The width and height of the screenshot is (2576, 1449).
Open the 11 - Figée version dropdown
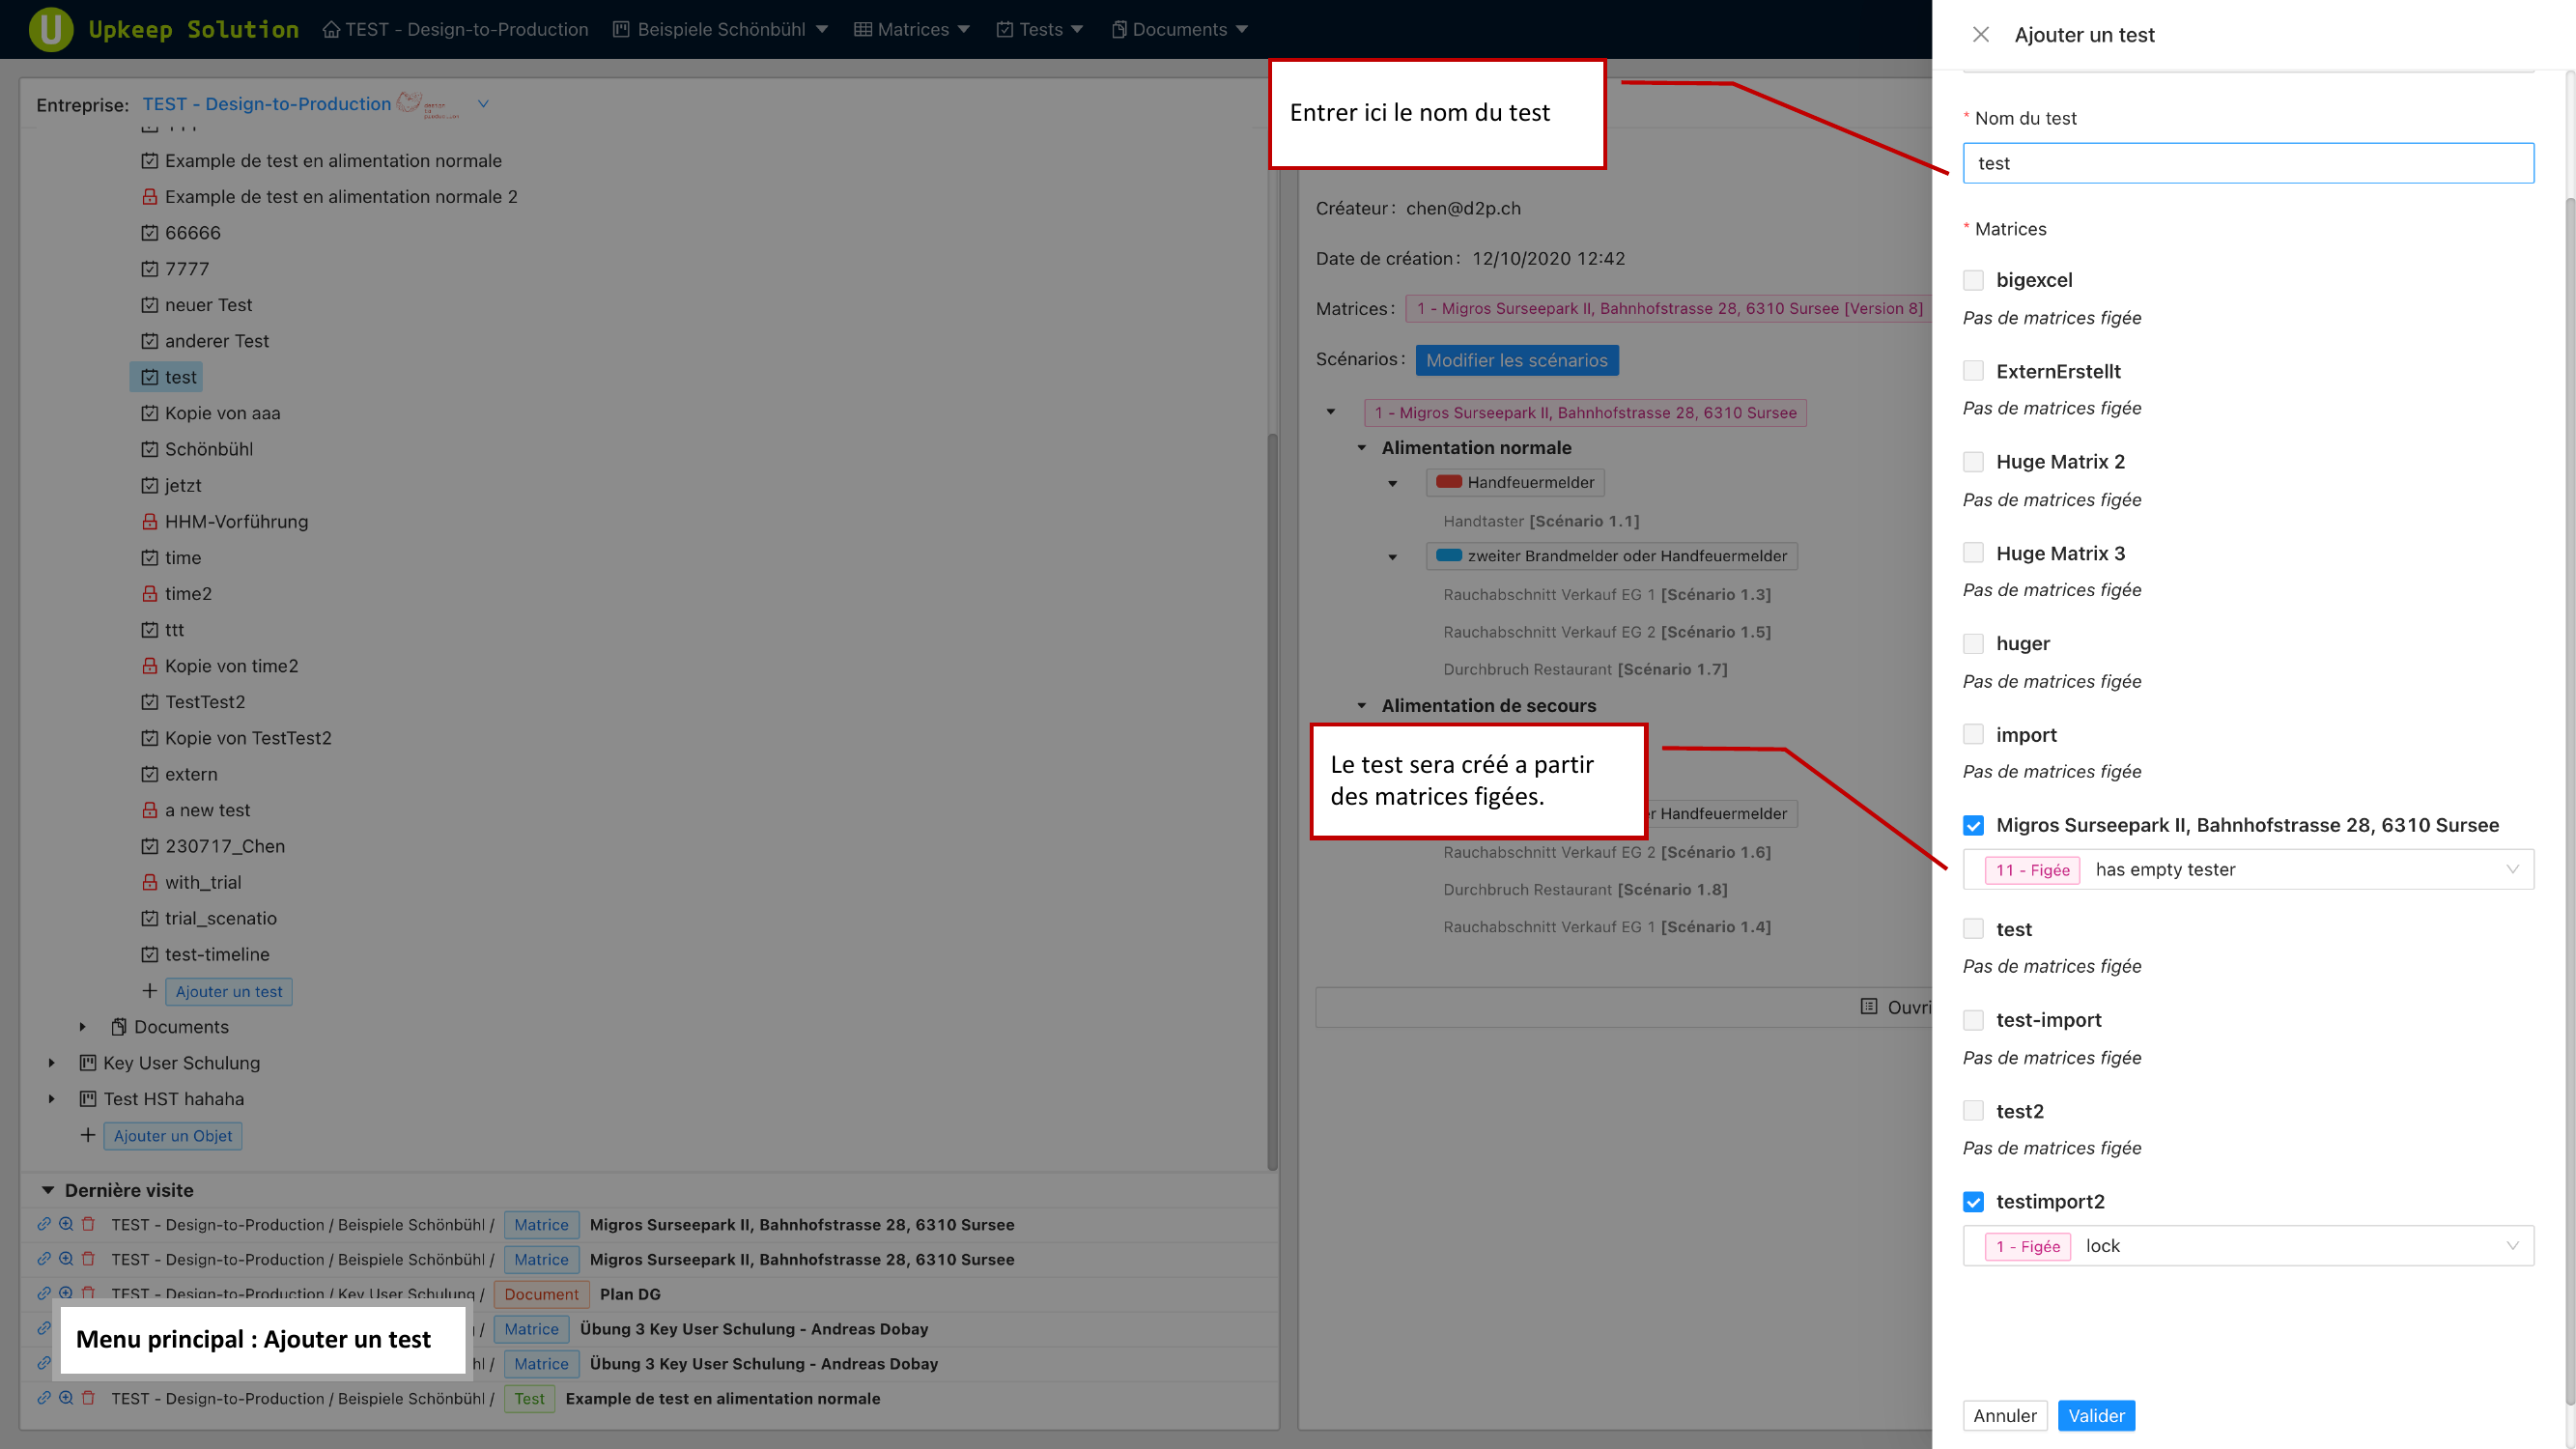point(2247,869)
